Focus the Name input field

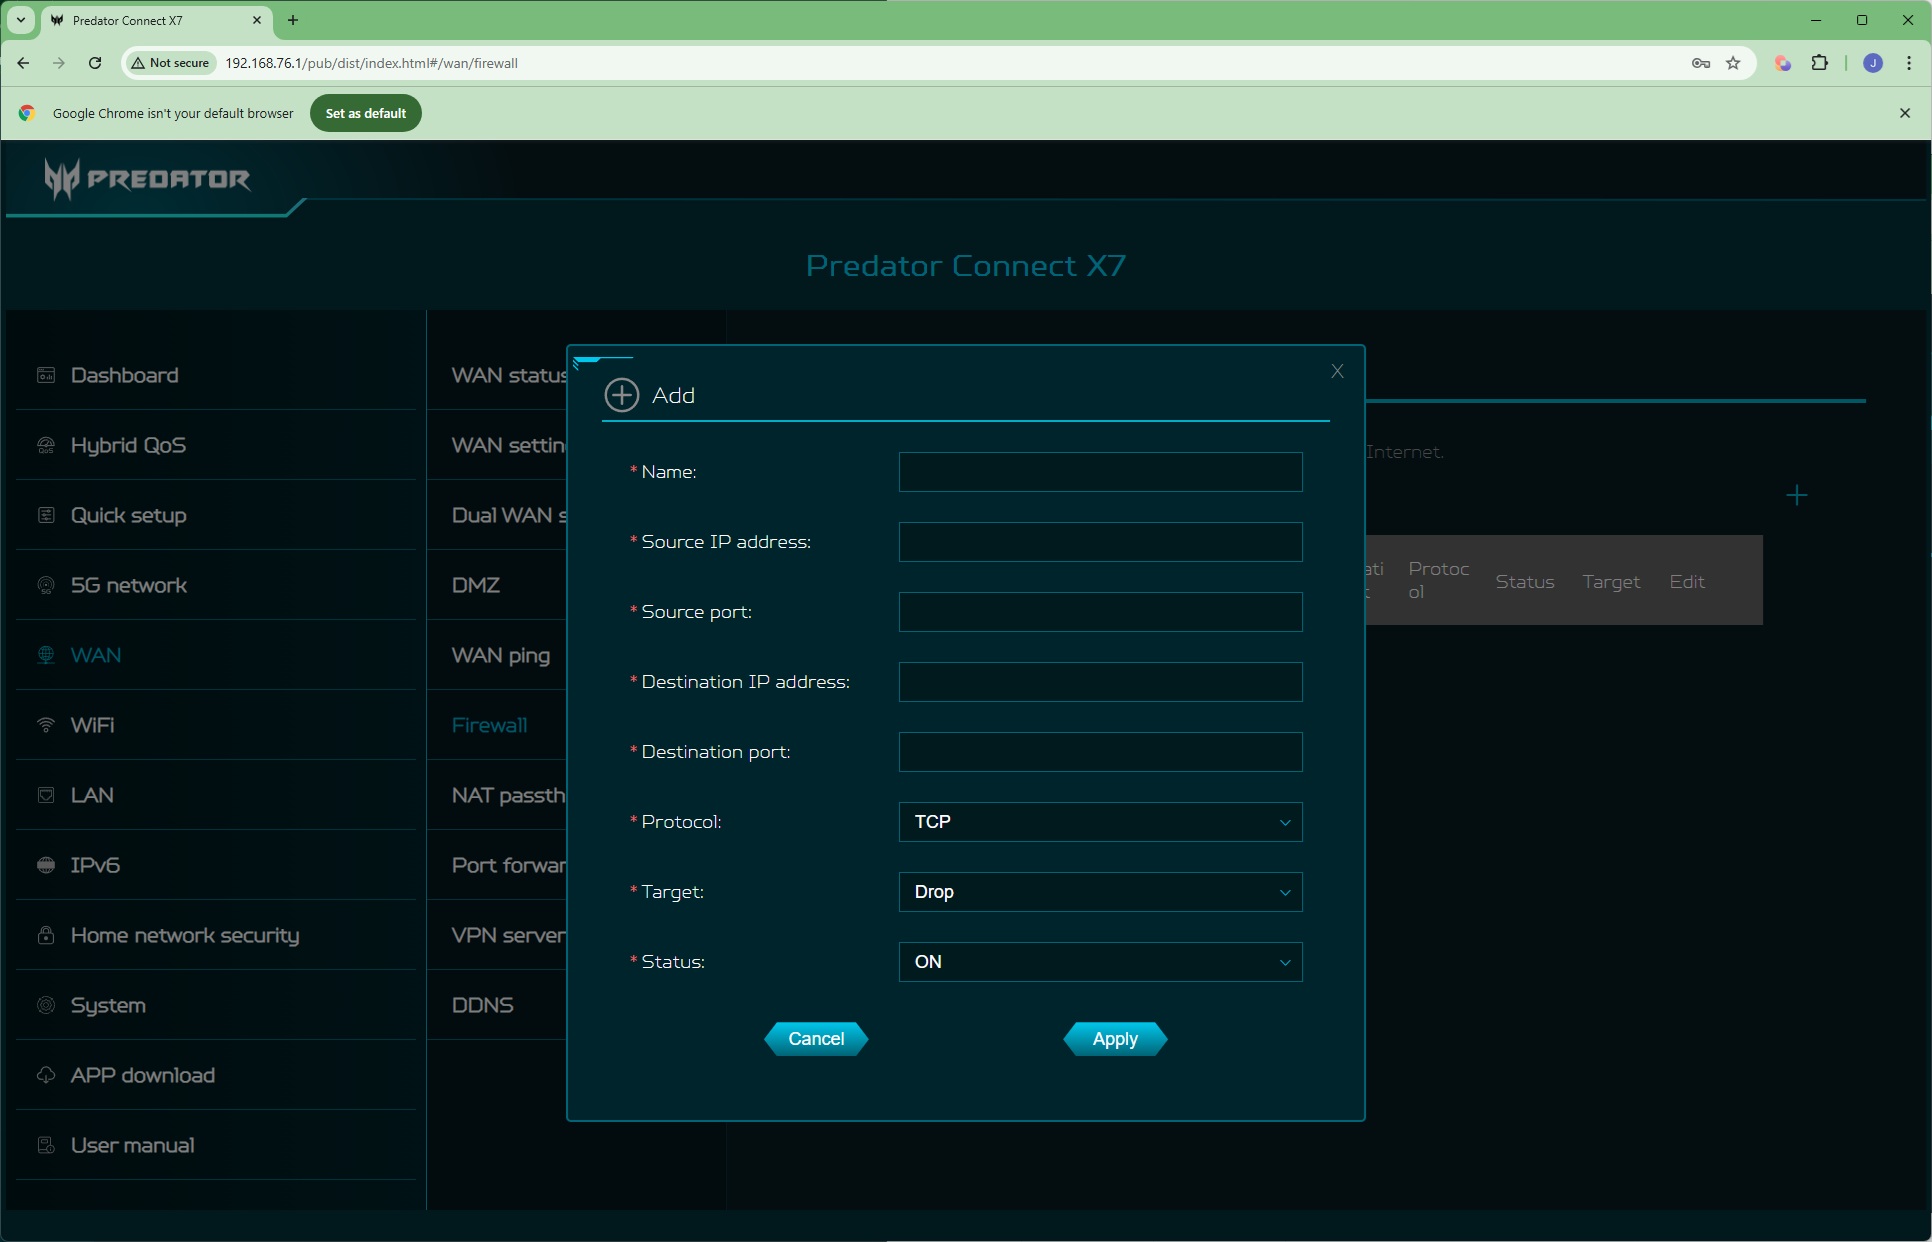coord(1100,472)
